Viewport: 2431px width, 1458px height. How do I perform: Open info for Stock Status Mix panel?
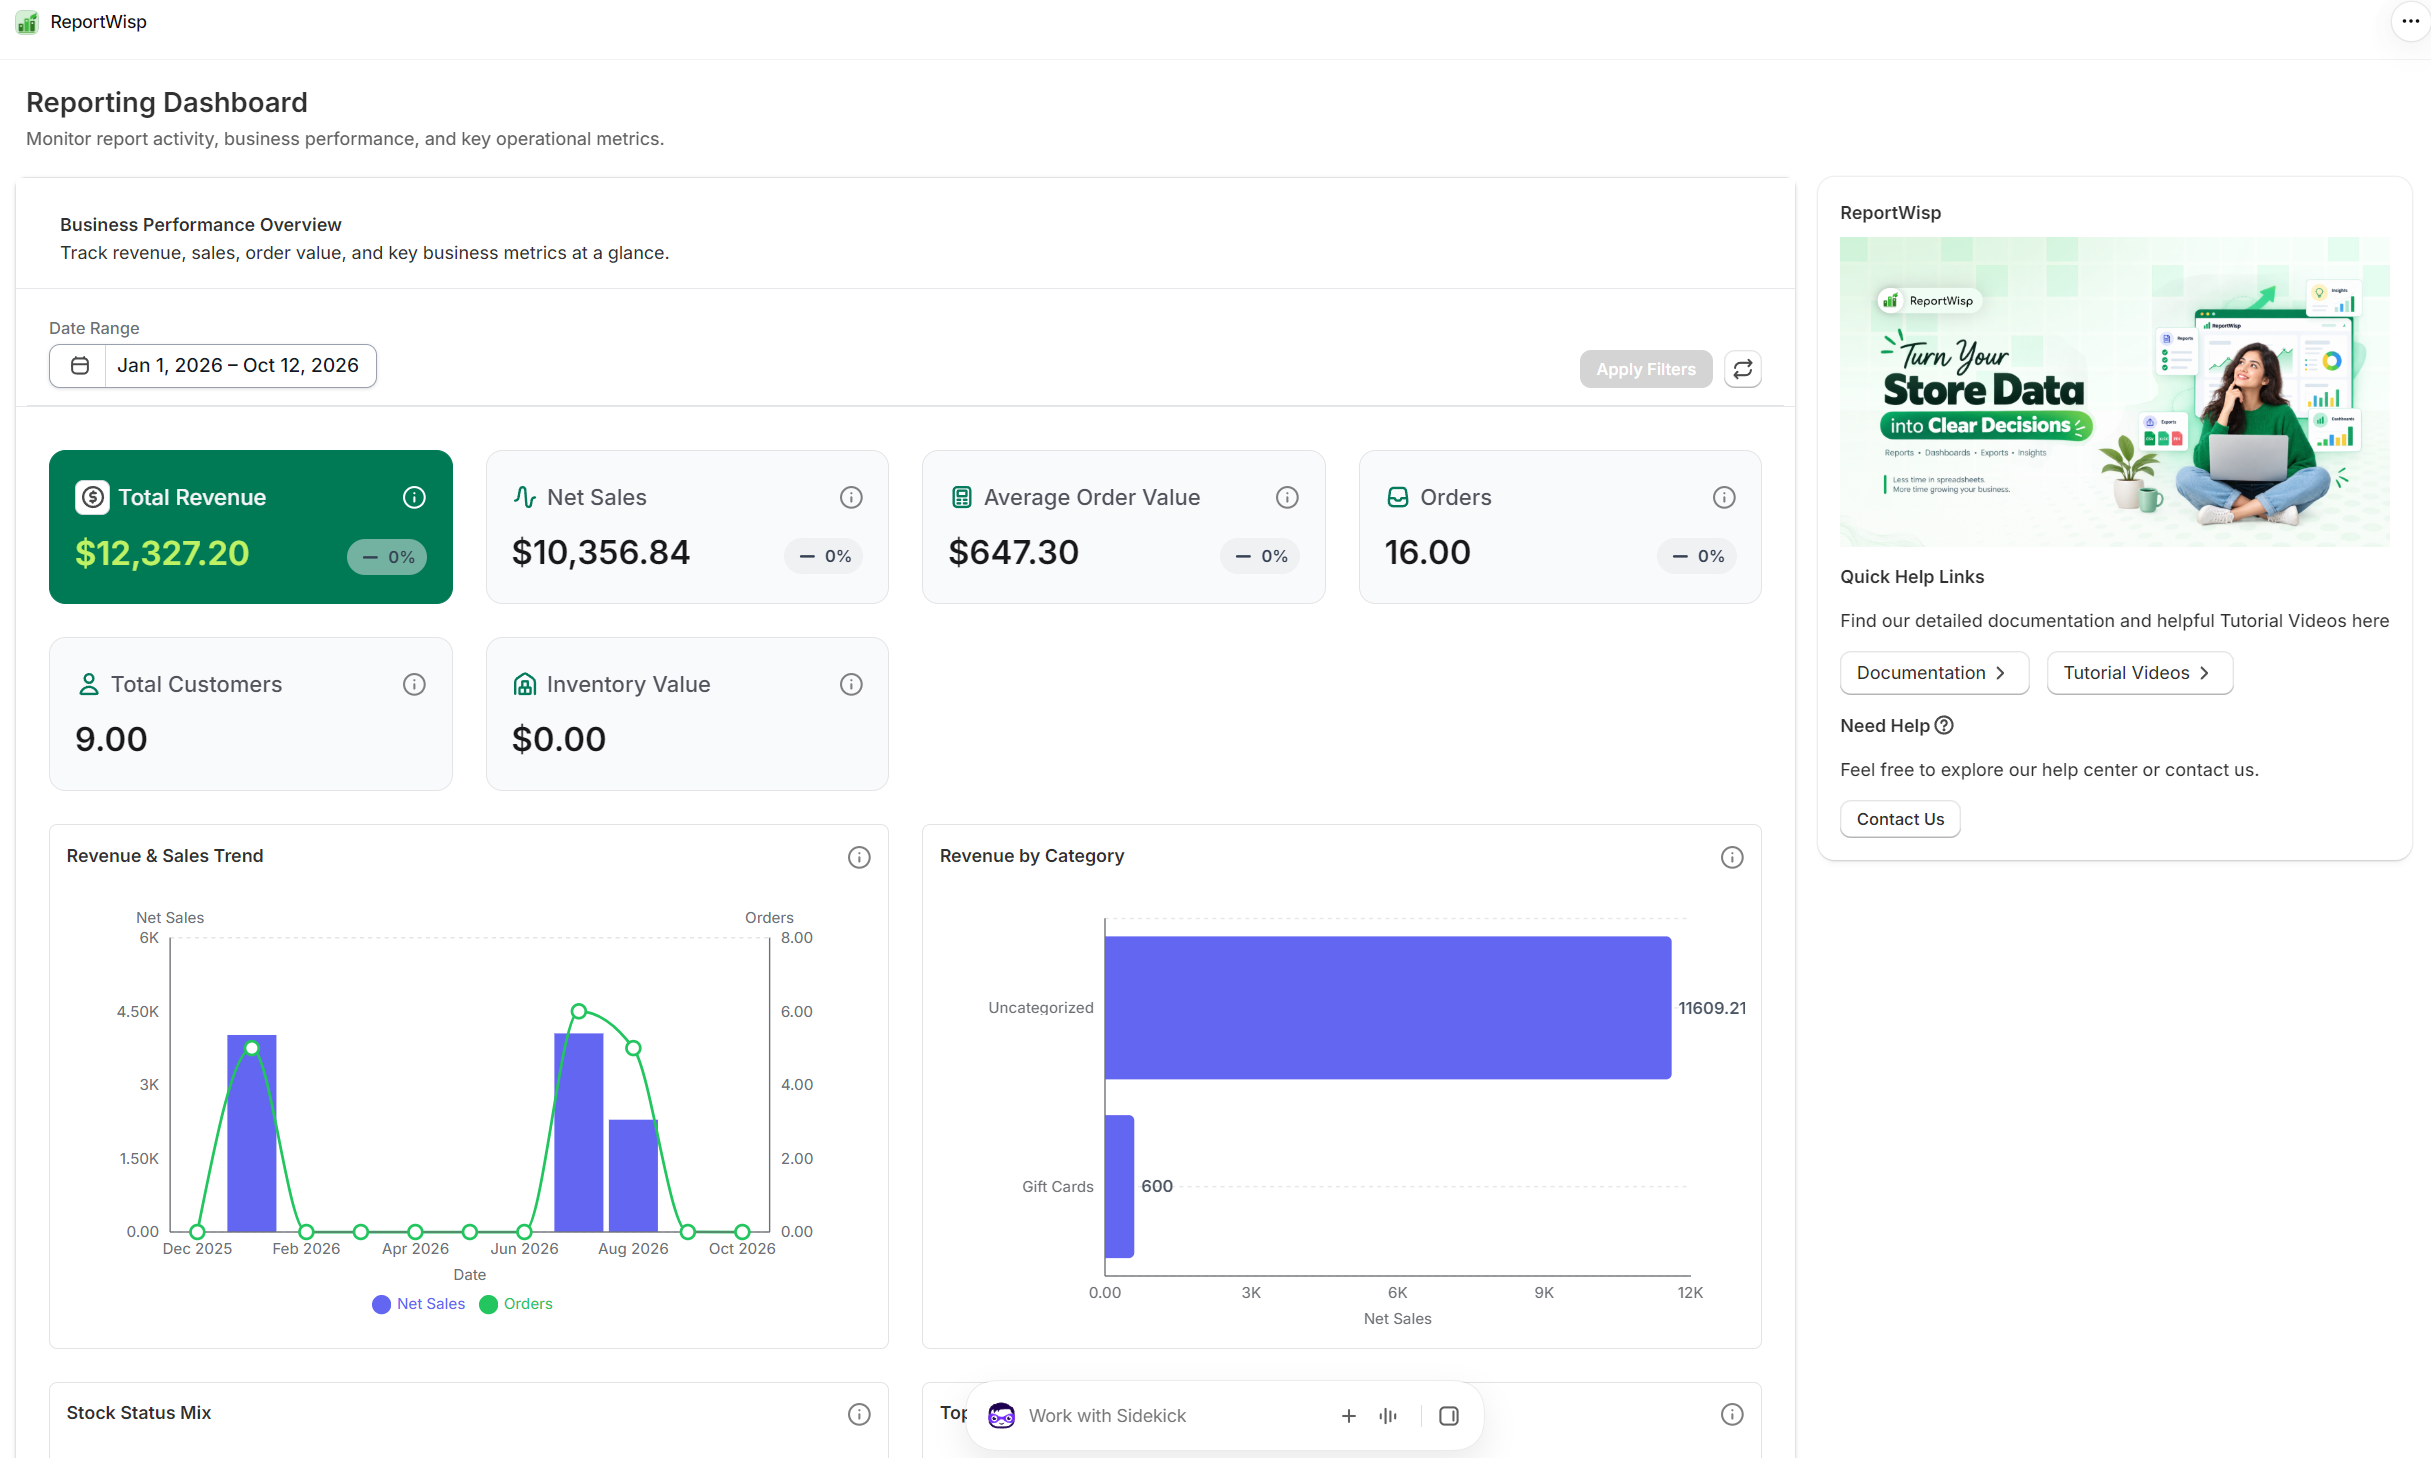click(859, 1414)
